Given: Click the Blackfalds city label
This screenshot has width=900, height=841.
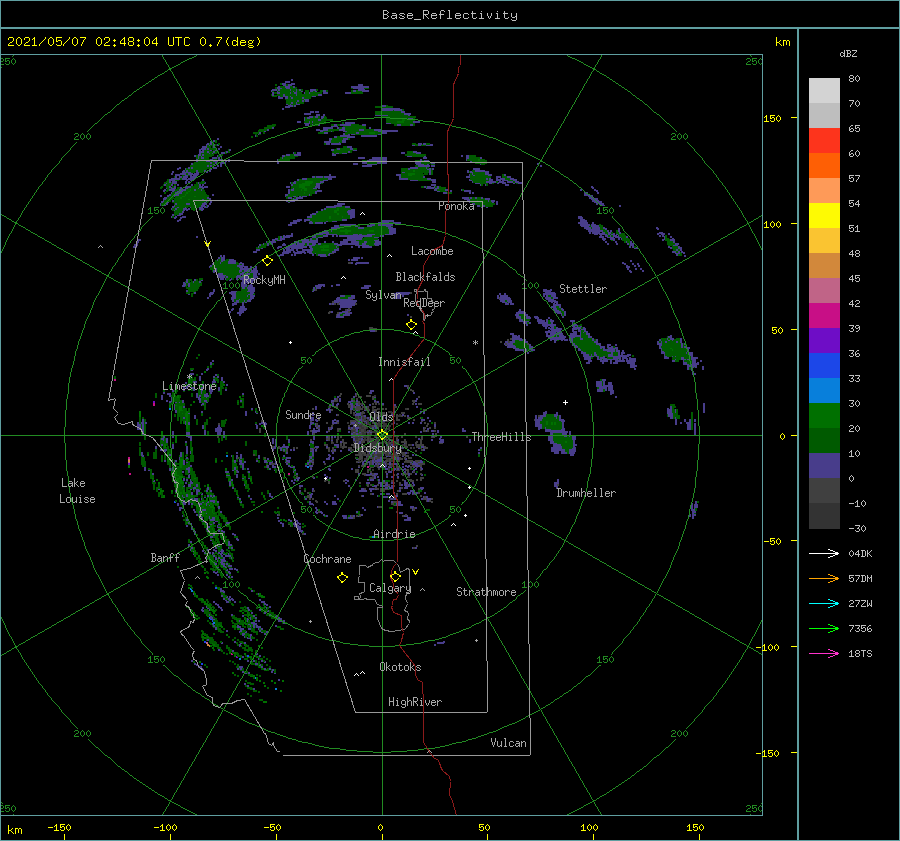Looking at the screenshot, I should (x=425, y=277).
